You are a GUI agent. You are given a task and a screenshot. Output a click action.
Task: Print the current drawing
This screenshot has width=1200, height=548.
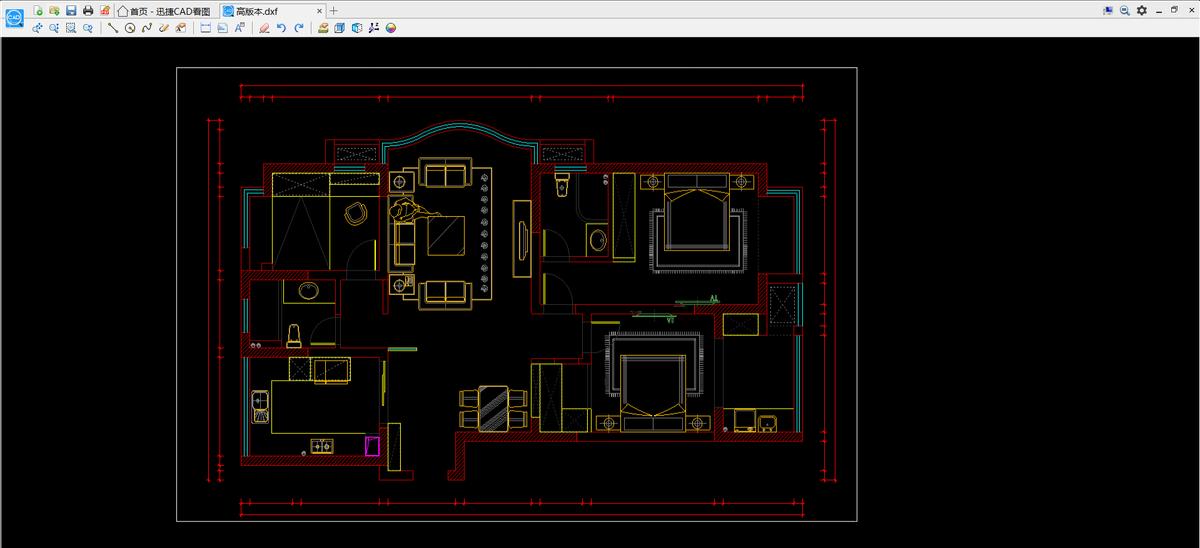pos(88,10)
